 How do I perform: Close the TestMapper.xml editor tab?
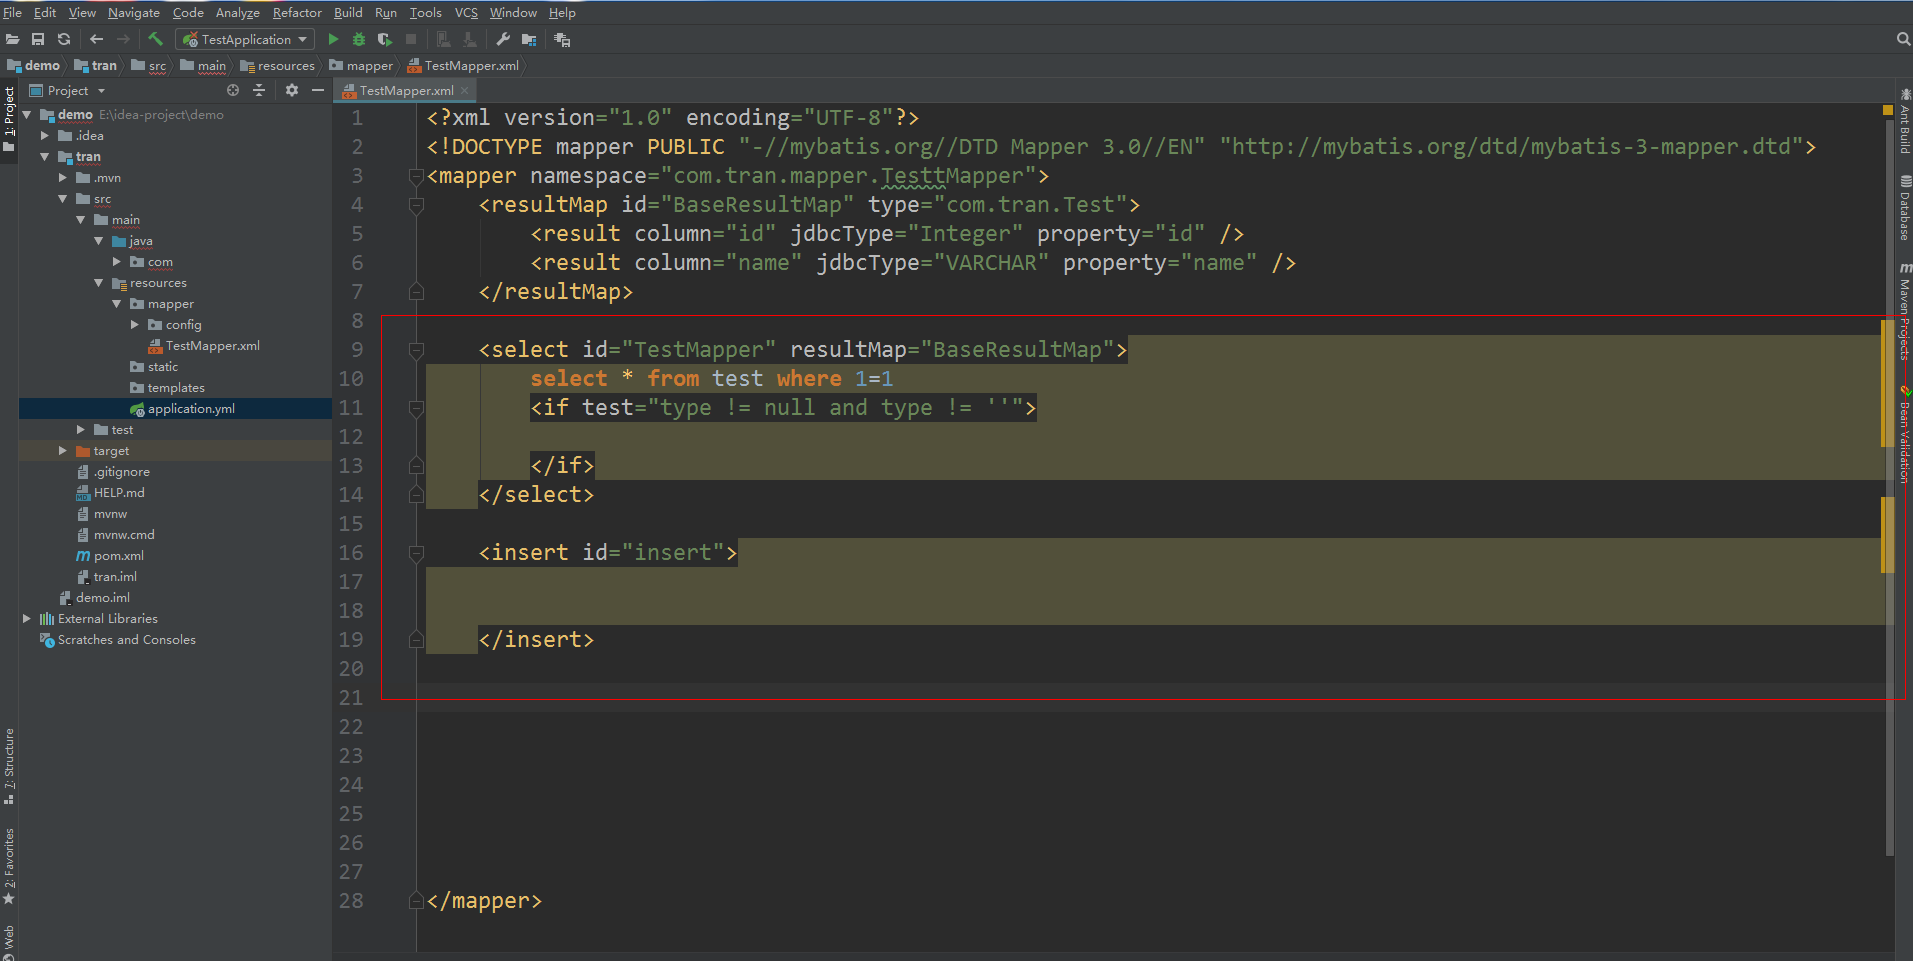coord(464,90)
